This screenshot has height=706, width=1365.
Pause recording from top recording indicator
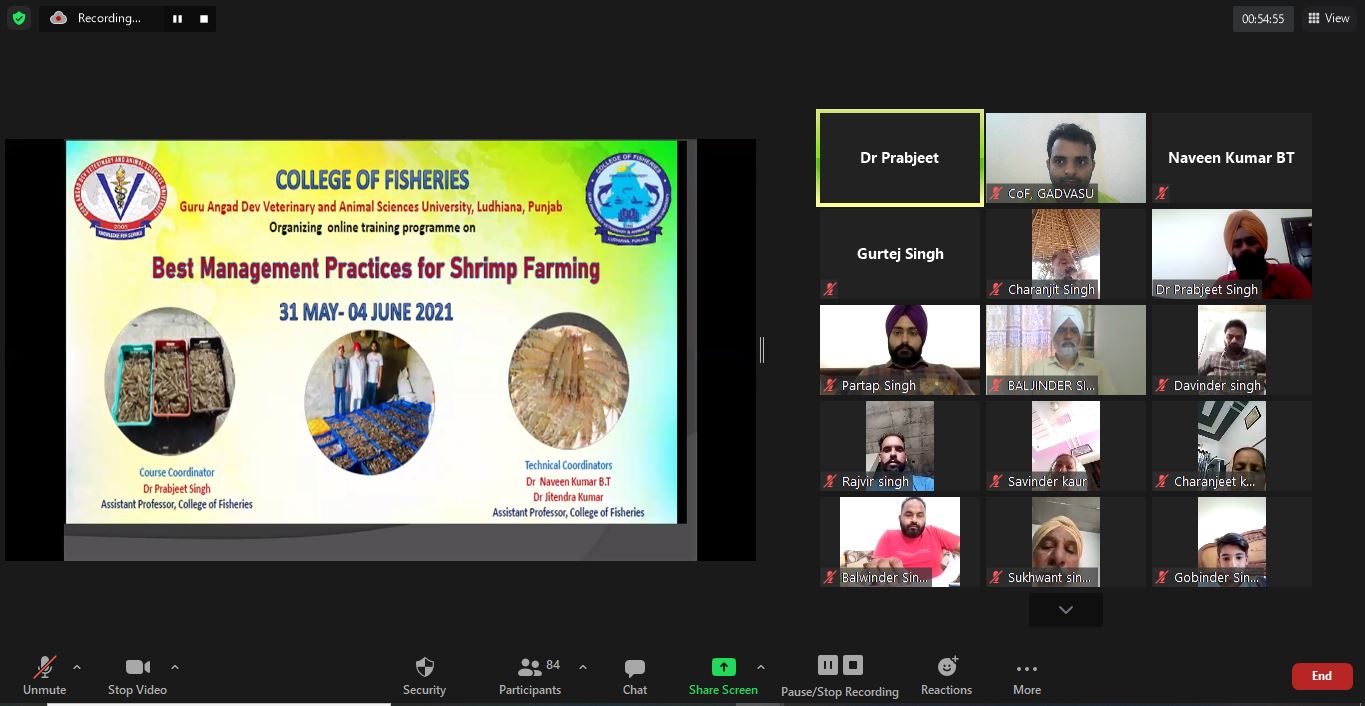click(178, 18)
